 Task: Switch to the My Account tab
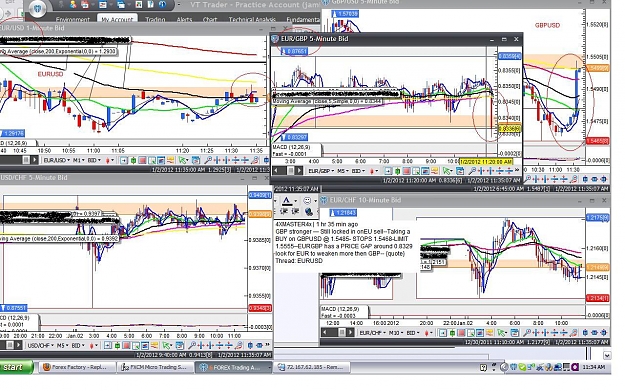[117, 19]
